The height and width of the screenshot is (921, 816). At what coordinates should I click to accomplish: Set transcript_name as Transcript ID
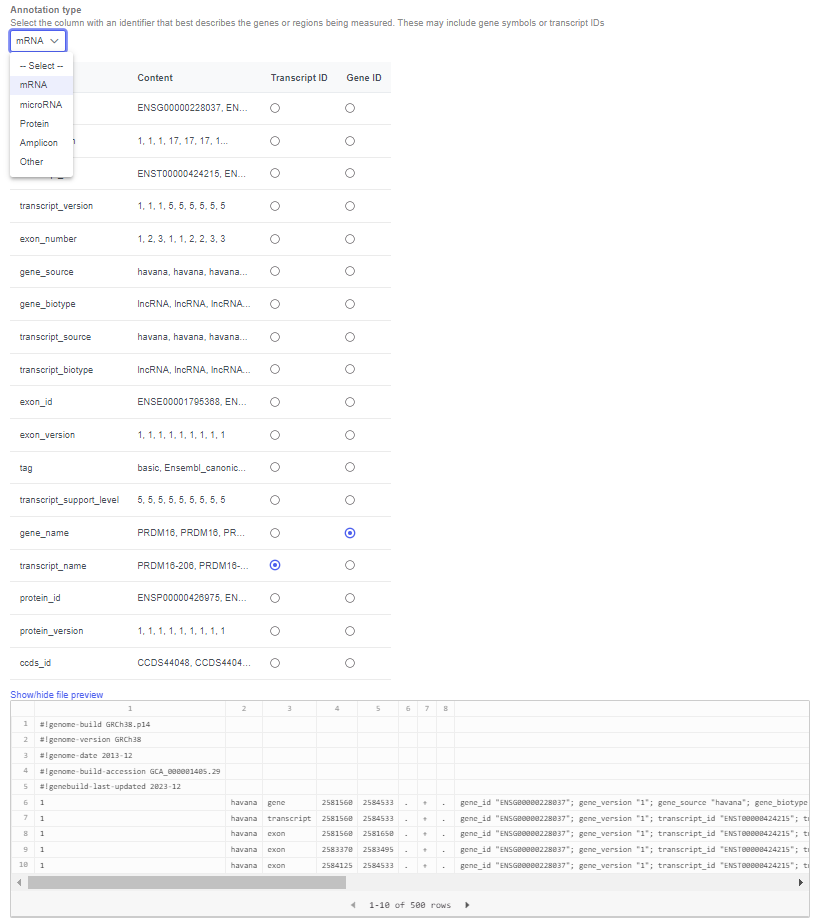275,565
